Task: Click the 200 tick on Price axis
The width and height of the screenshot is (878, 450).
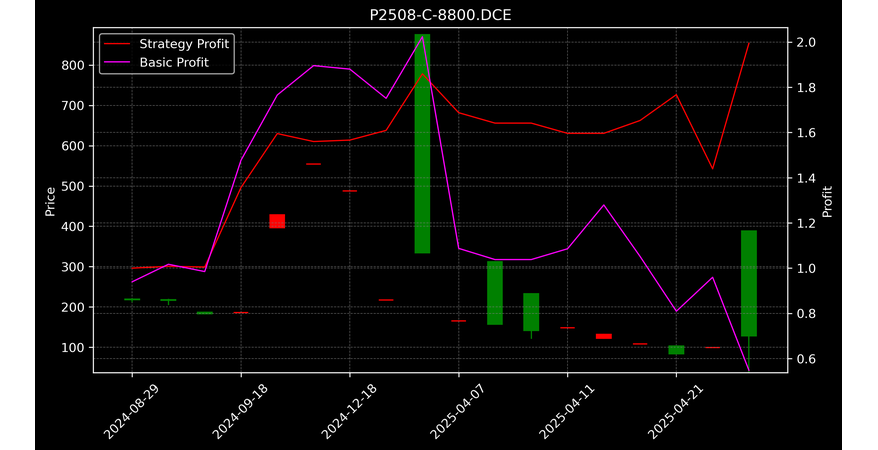Action: tap(73, 307)
